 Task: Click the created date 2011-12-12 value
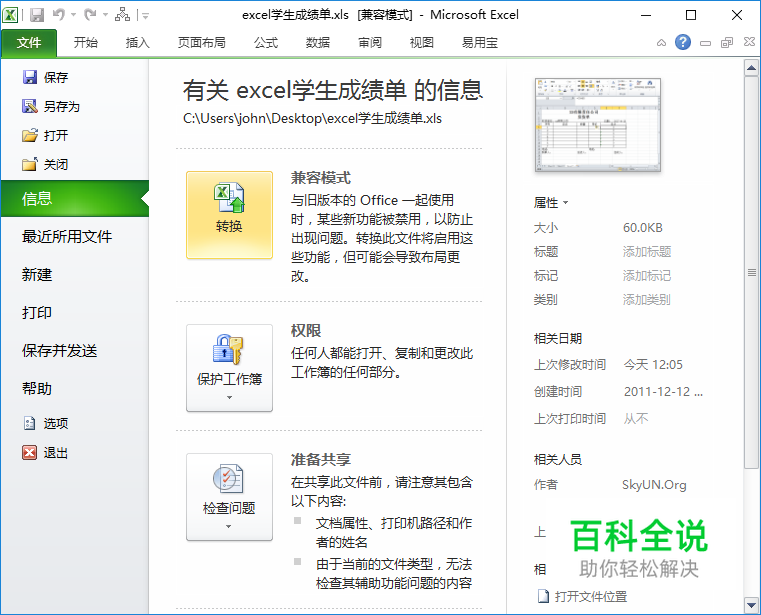[663, 392]
